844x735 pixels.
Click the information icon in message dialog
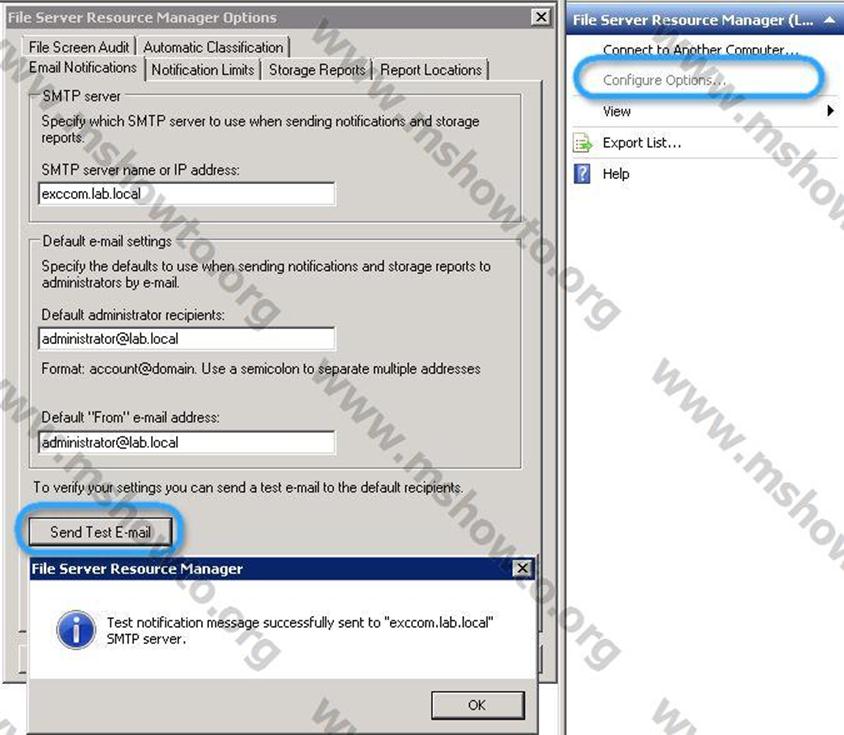coord(76,629)
